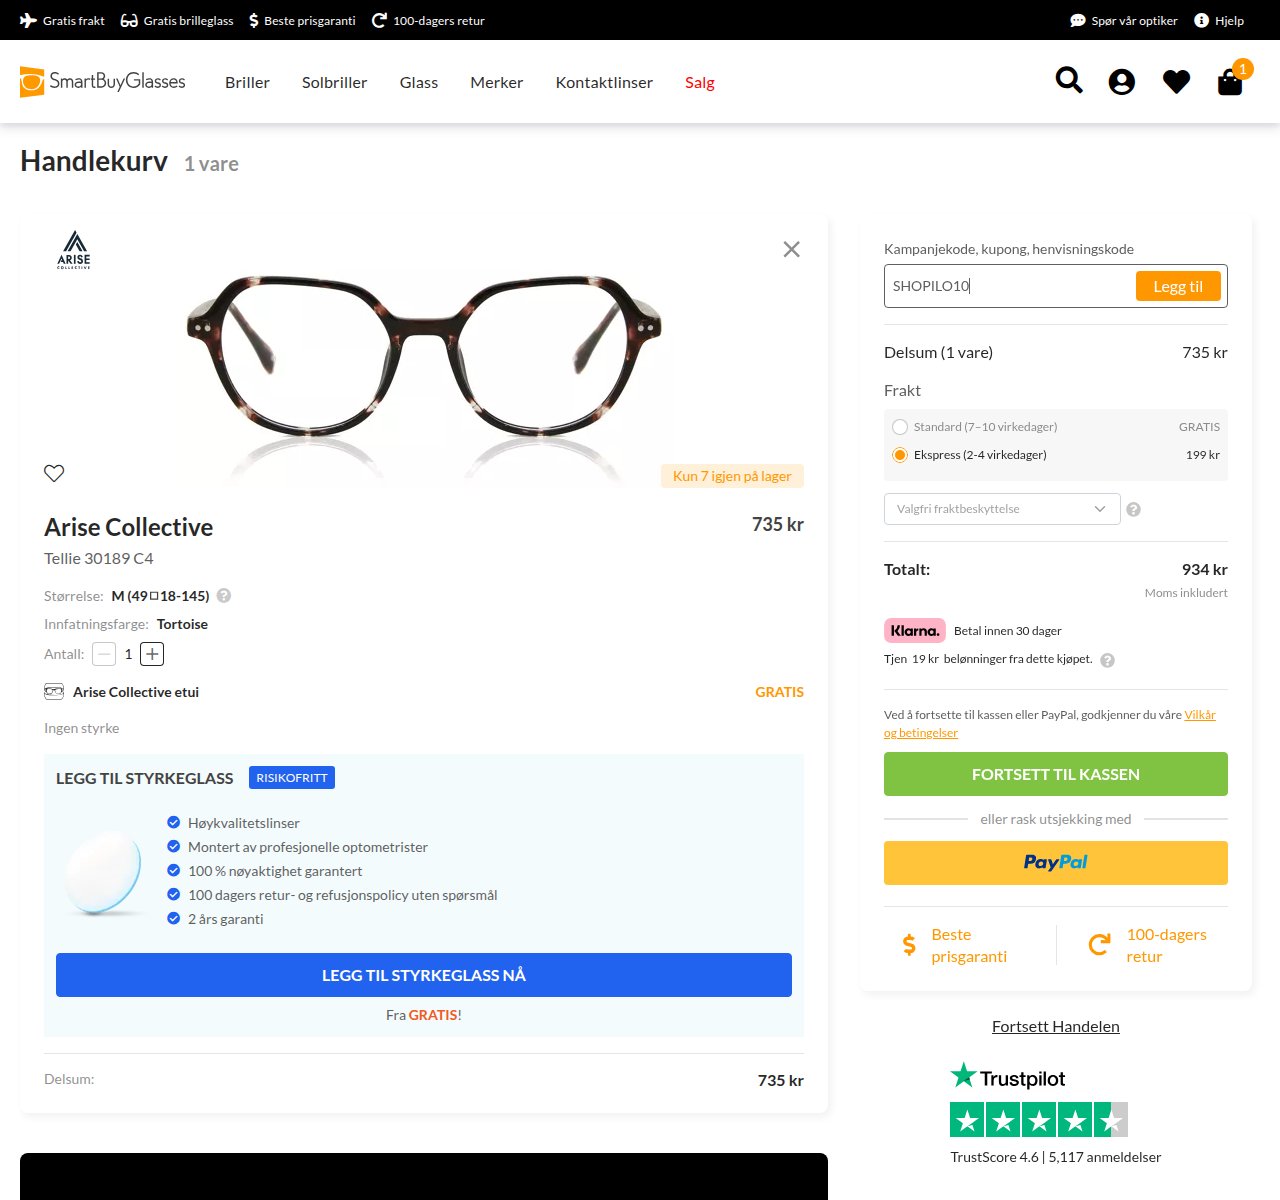Viewport: 1280px width, 1200px height.
Task: Click the Spør vår optiker chat icon
Action: pos(1077,20)
